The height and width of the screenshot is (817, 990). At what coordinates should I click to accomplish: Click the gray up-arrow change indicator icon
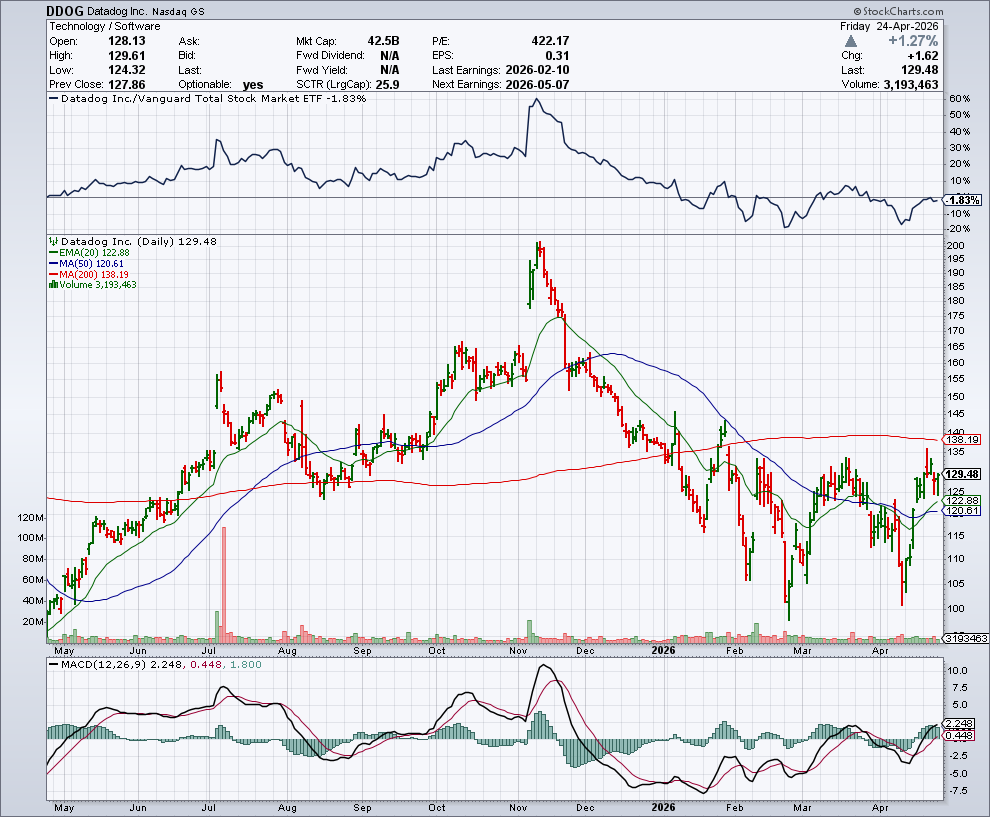click(x=850, y=41)
